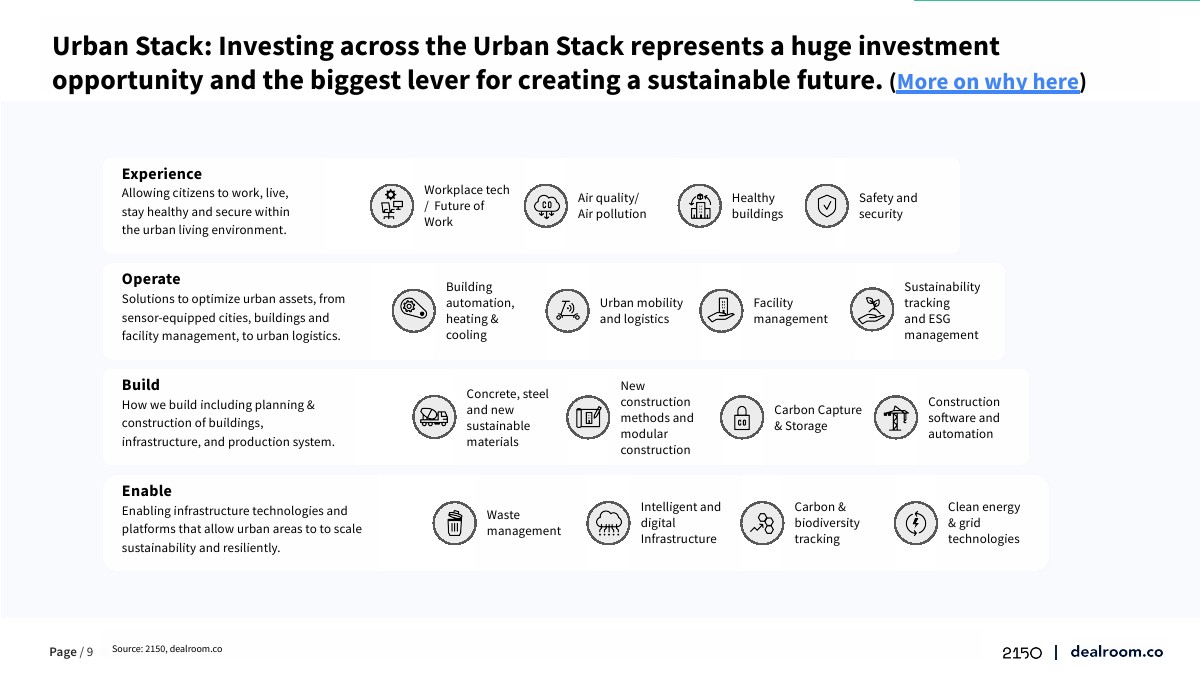Click the Workplace tech icon
The image size is (1200, 675).
coord(391,206)
